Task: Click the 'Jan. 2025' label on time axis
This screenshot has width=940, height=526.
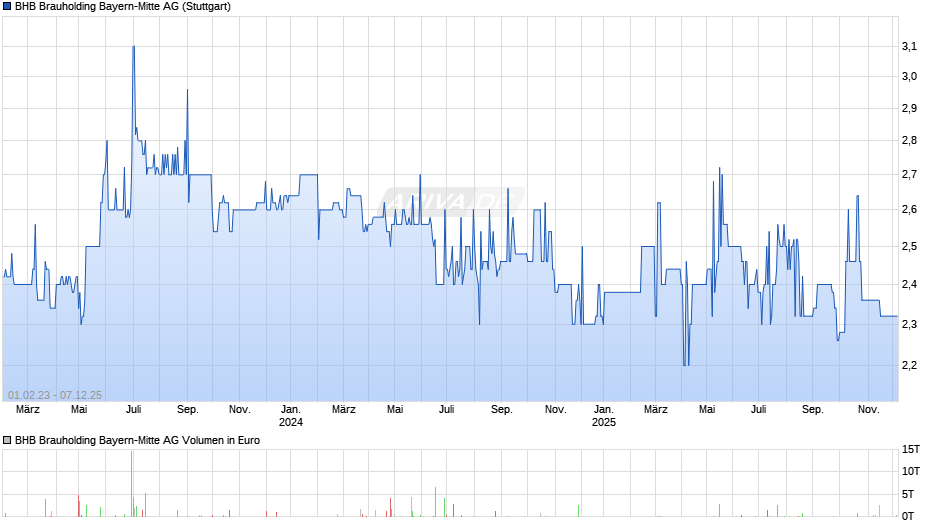Action: [604, 416]
